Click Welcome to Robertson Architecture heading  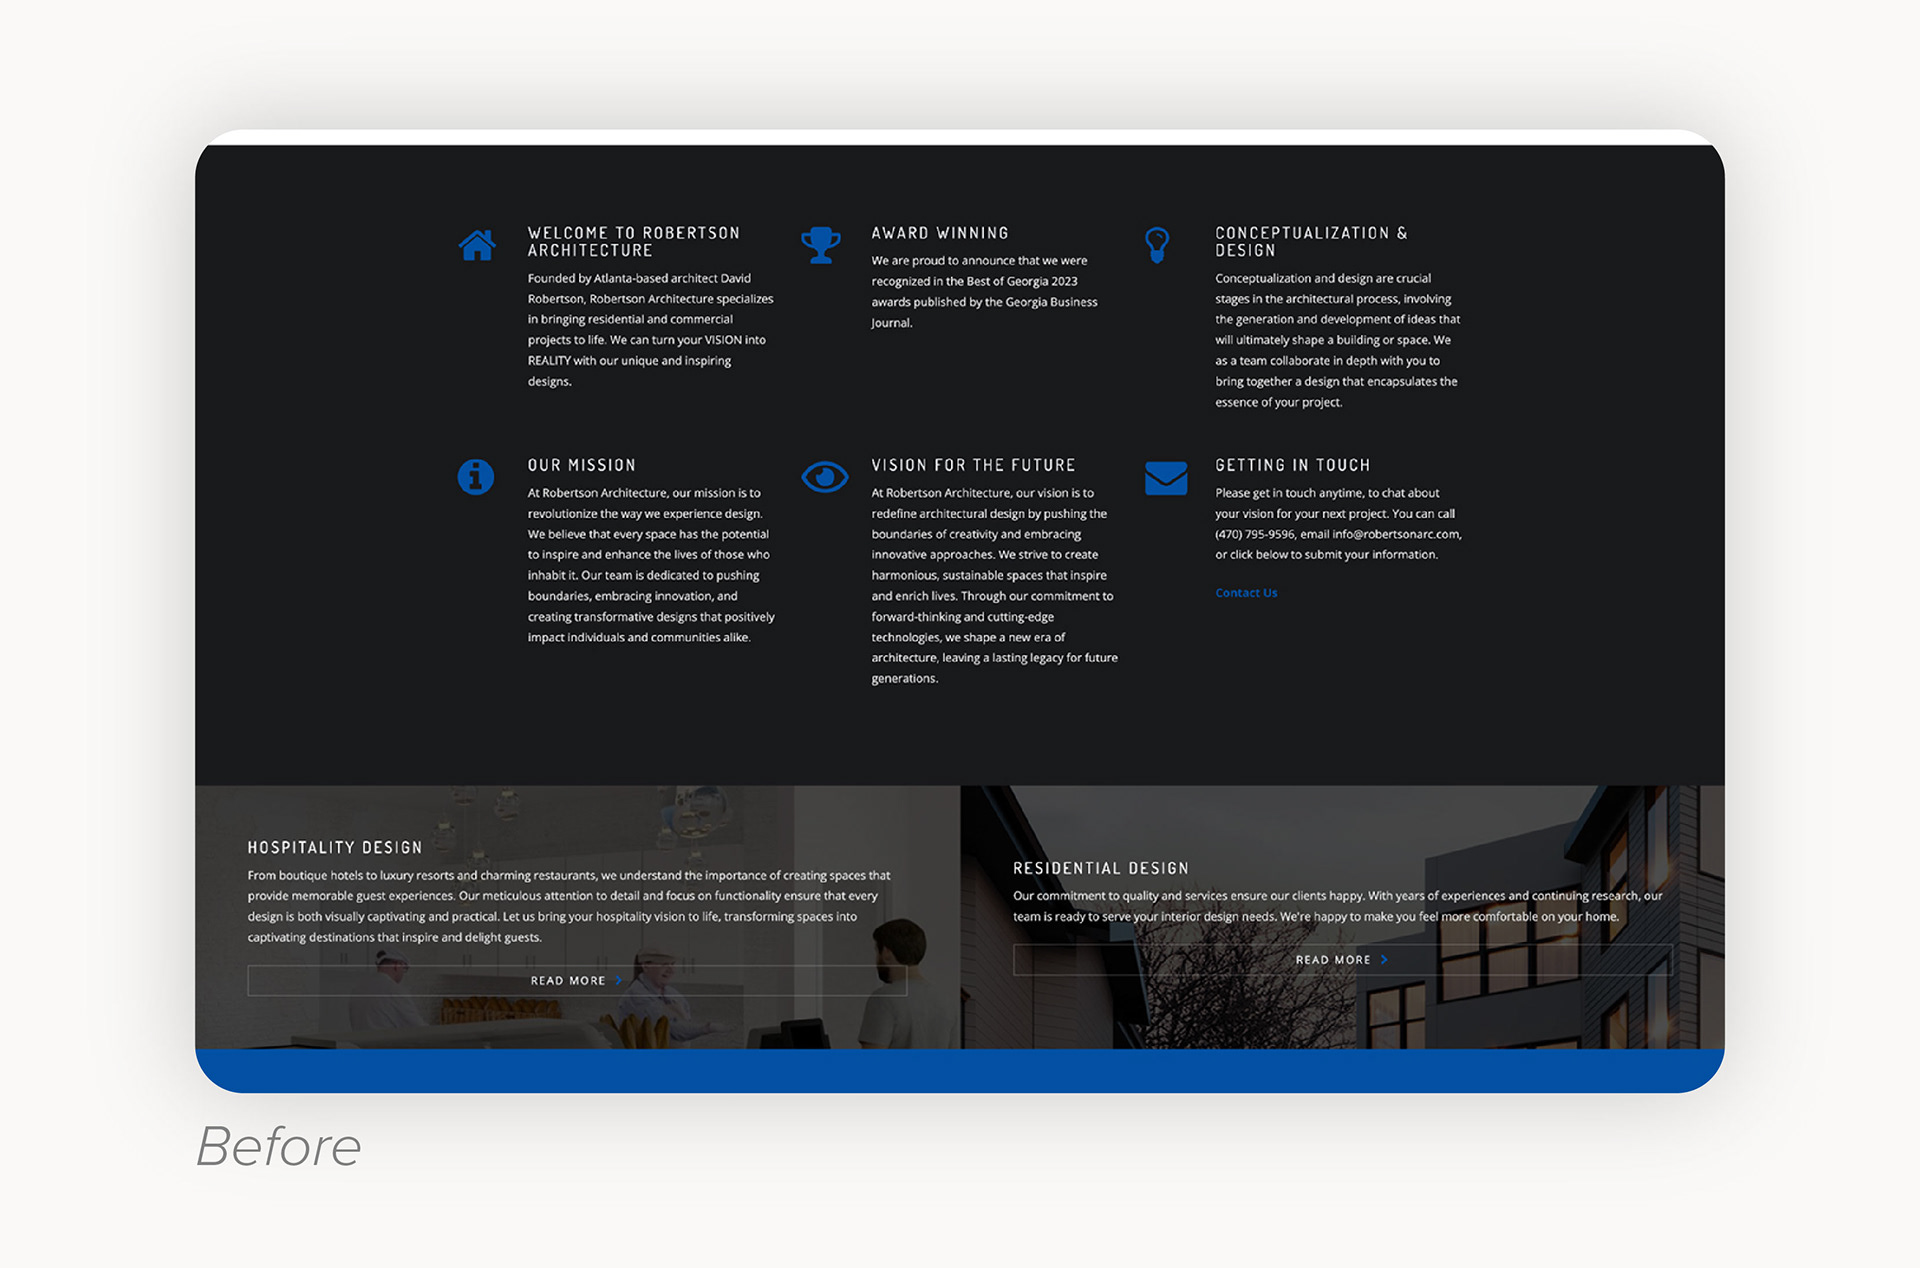click(633, 242)
